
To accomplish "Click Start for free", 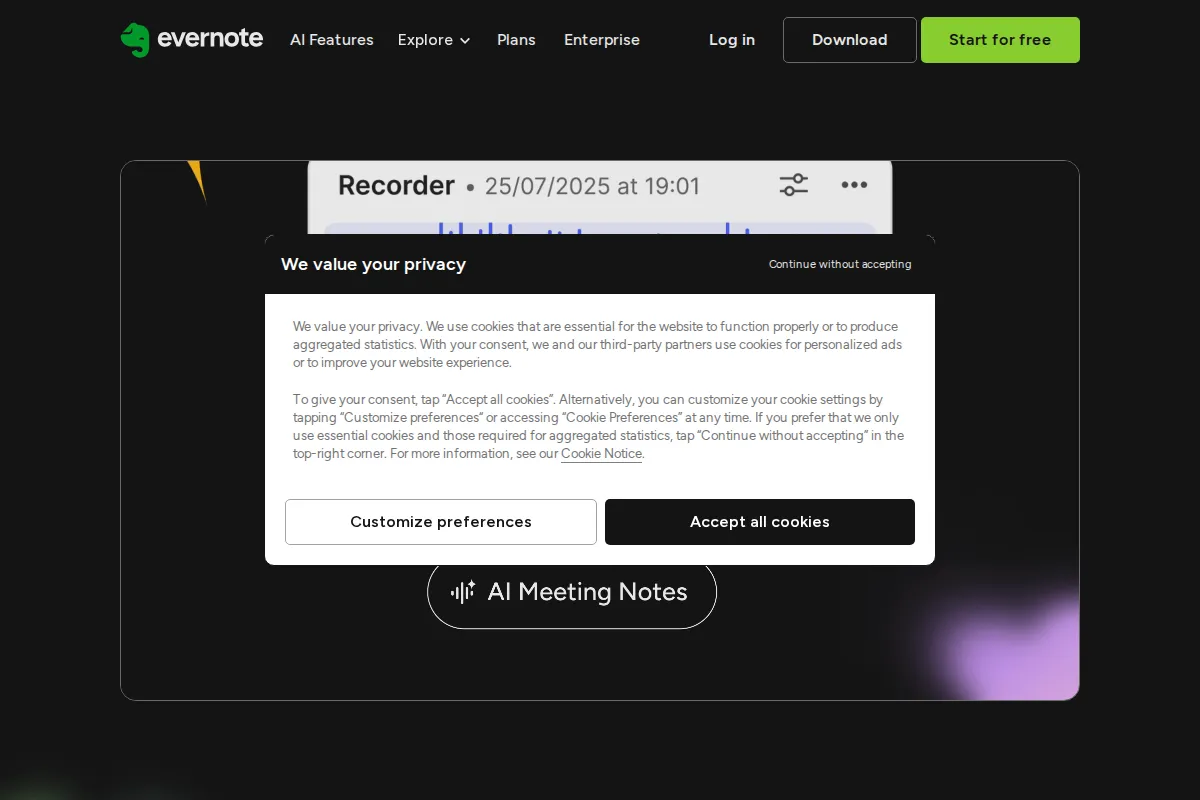I will coord(1000,40).
